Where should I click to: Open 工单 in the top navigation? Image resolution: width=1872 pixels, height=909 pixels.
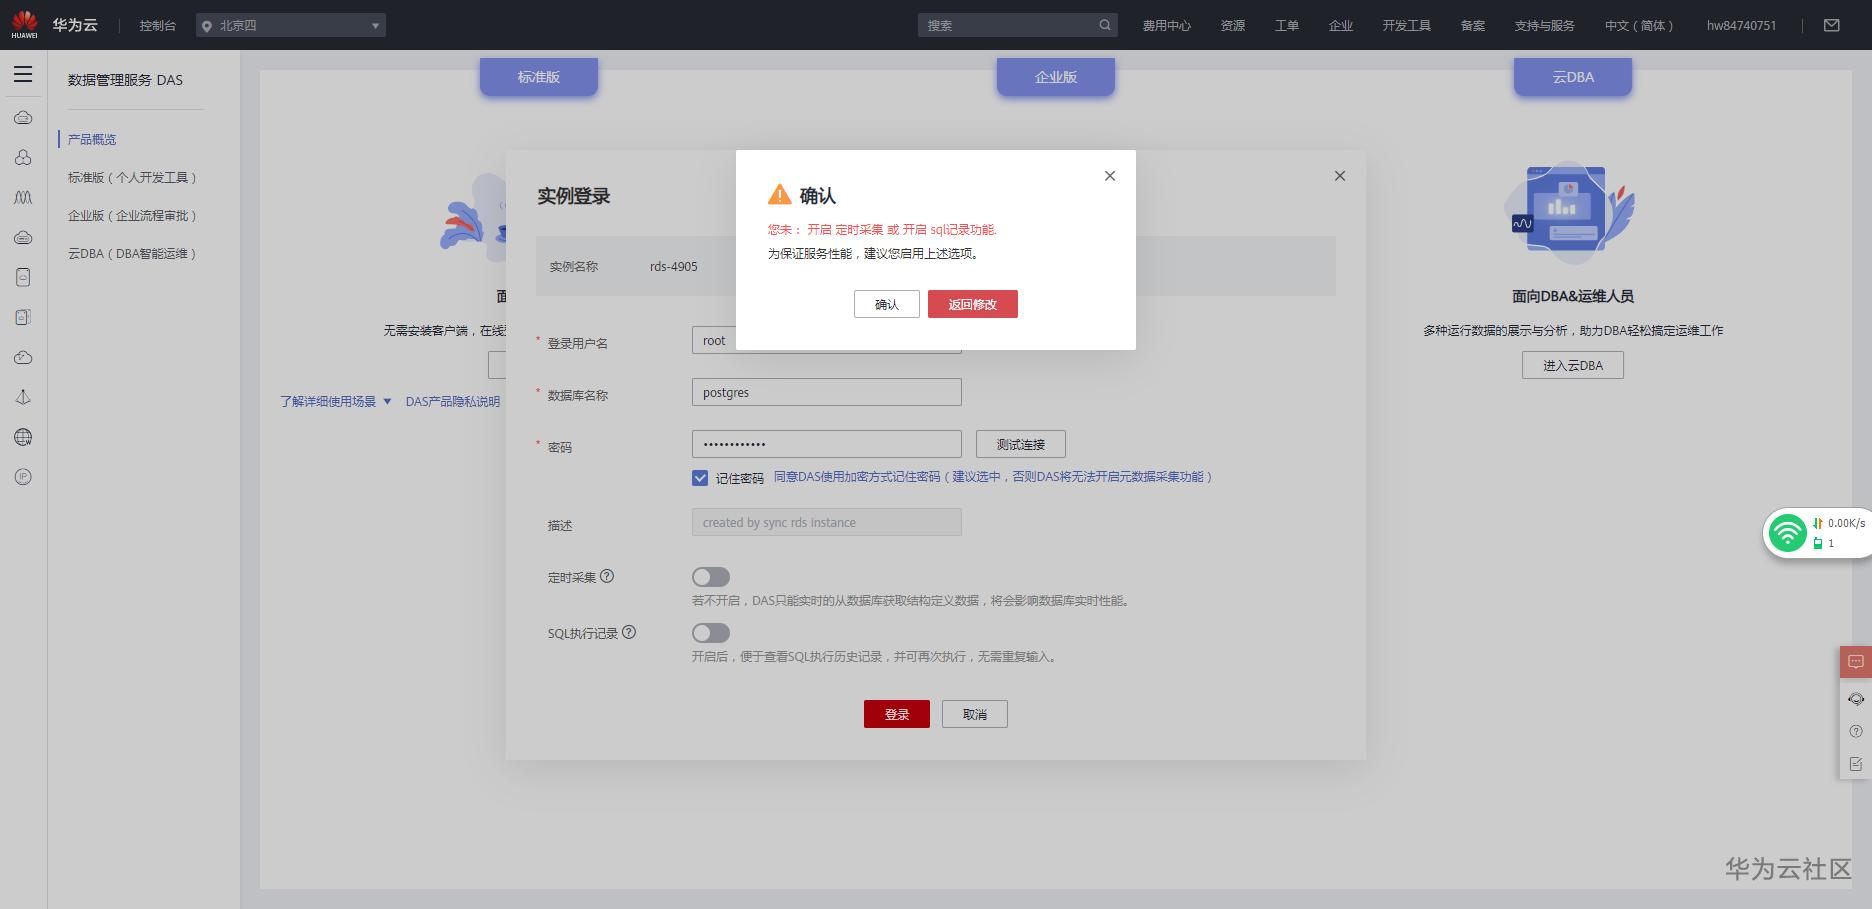pyautogui.click(x=1287, y=25)
